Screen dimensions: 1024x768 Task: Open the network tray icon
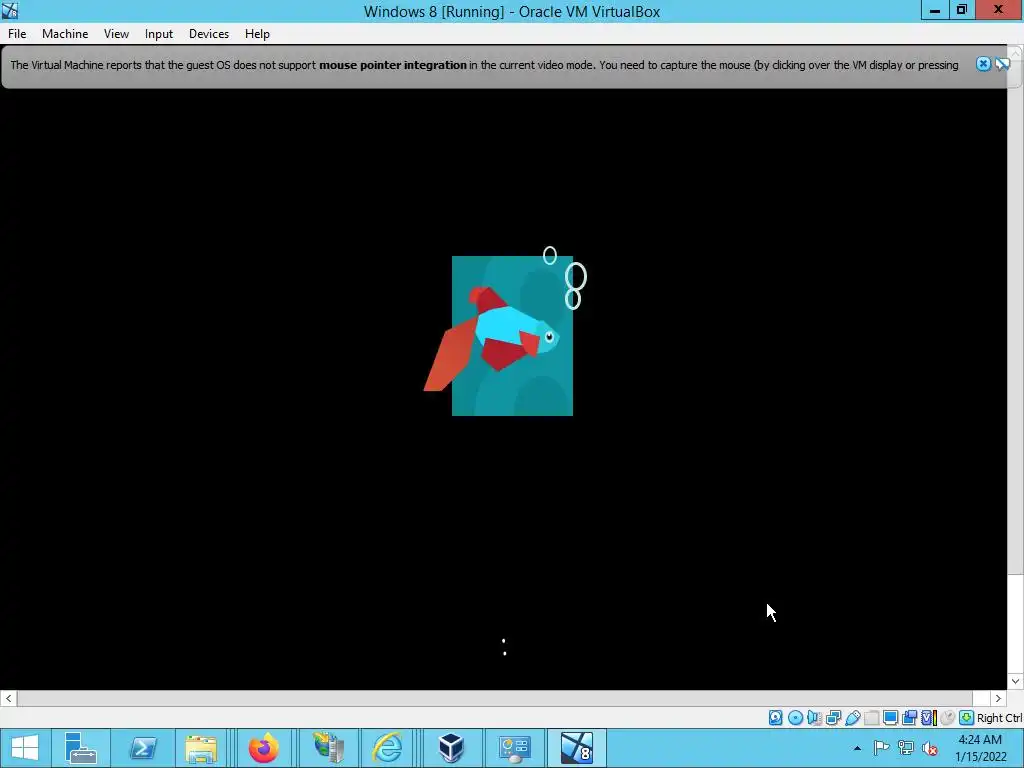pos(906,748)
